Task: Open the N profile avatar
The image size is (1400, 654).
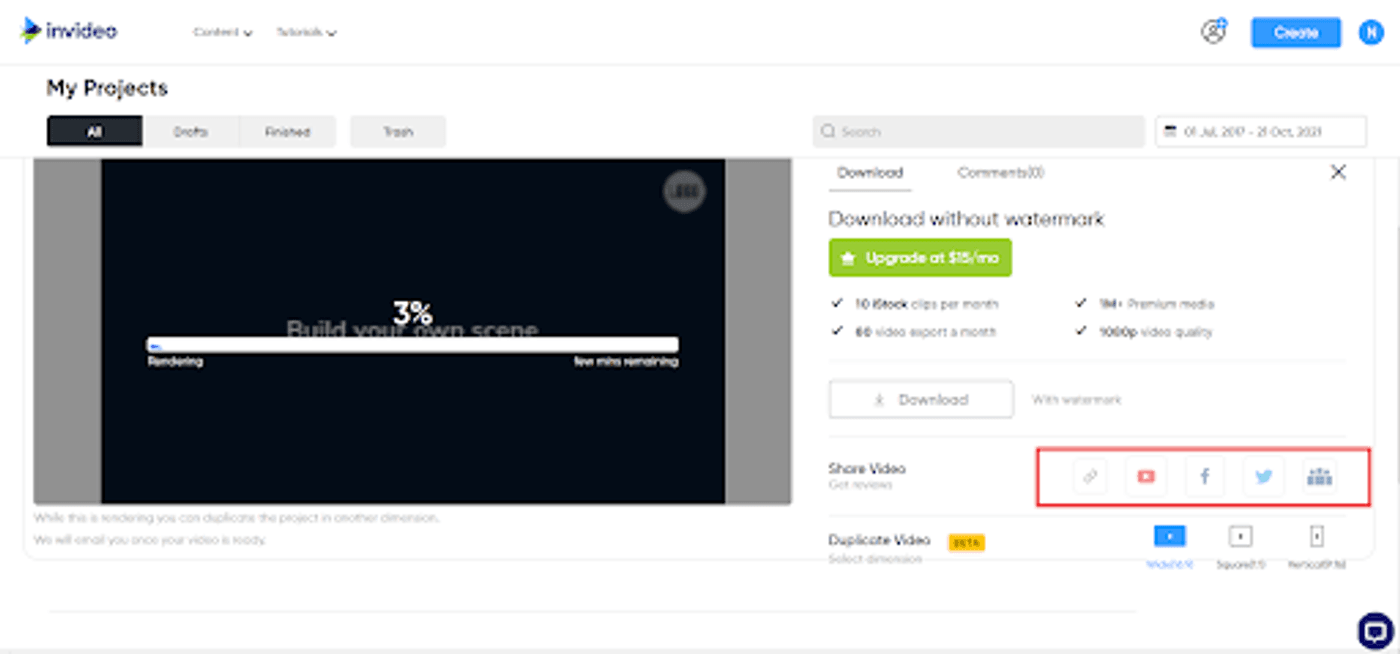Action: click(1370, 32)
